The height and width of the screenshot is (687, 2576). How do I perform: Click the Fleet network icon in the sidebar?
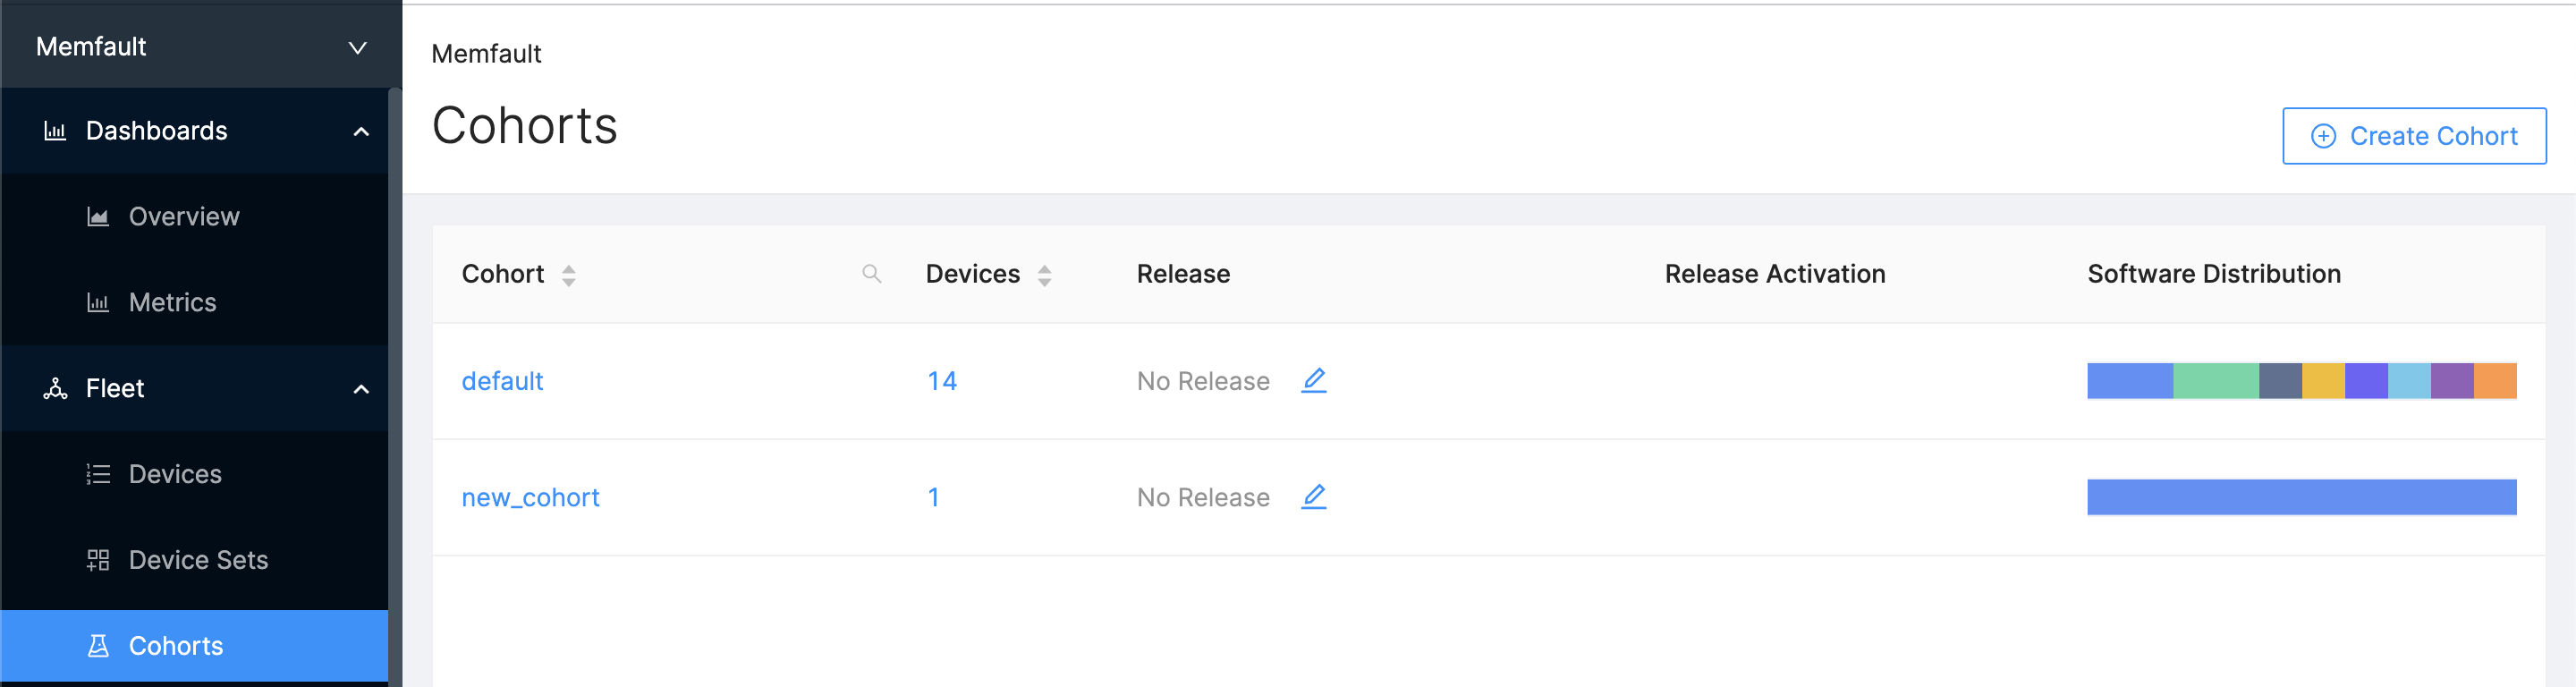click(55, 388)
